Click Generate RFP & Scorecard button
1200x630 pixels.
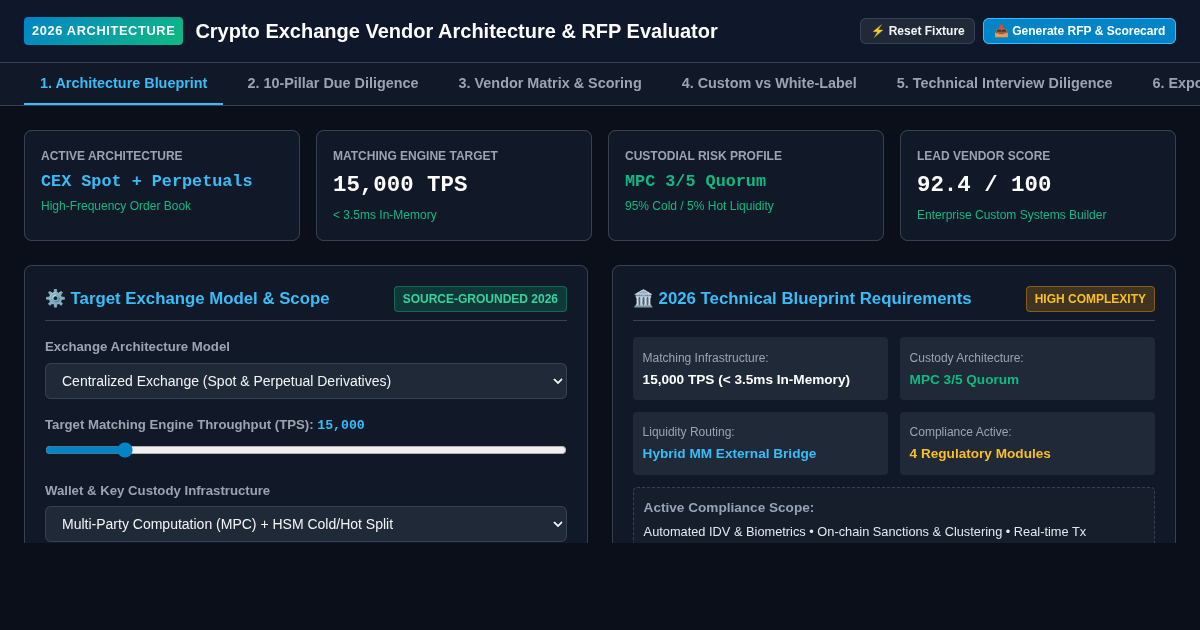click(x=1079, y=31)
